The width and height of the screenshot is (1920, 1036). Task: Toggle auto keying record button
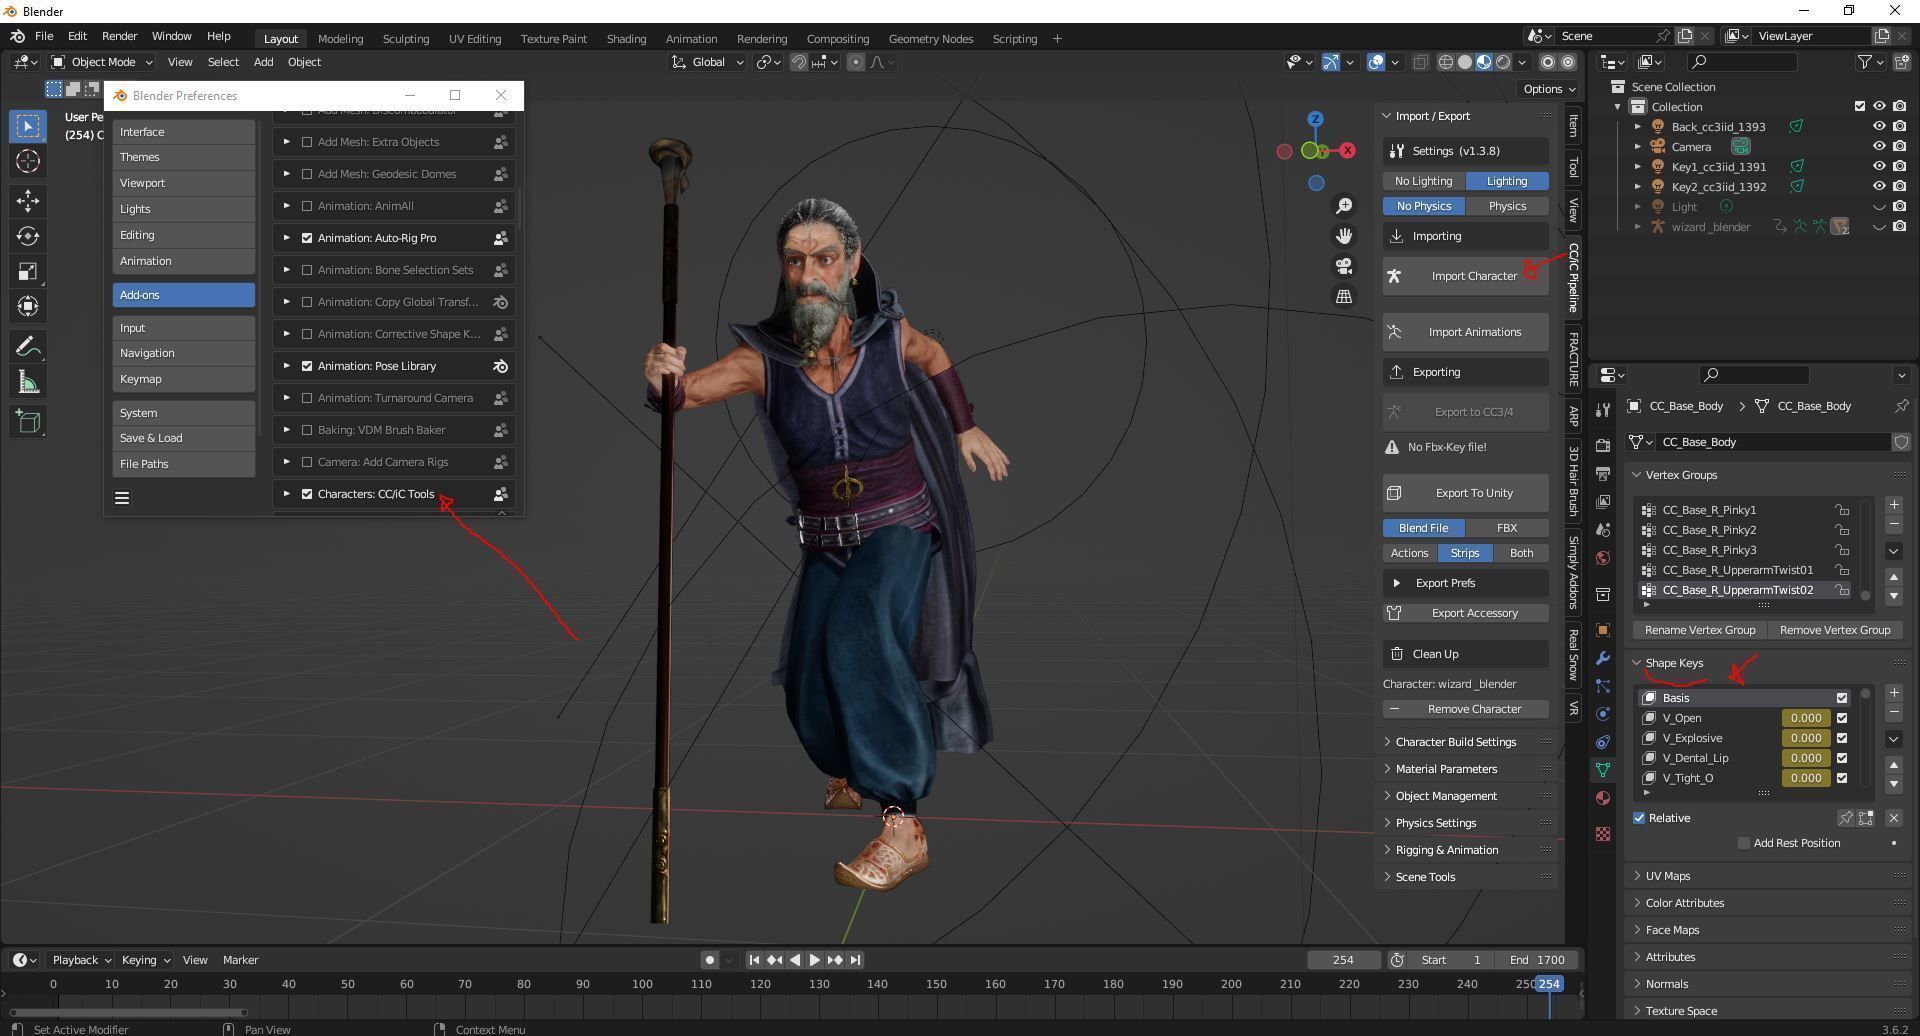709,960
